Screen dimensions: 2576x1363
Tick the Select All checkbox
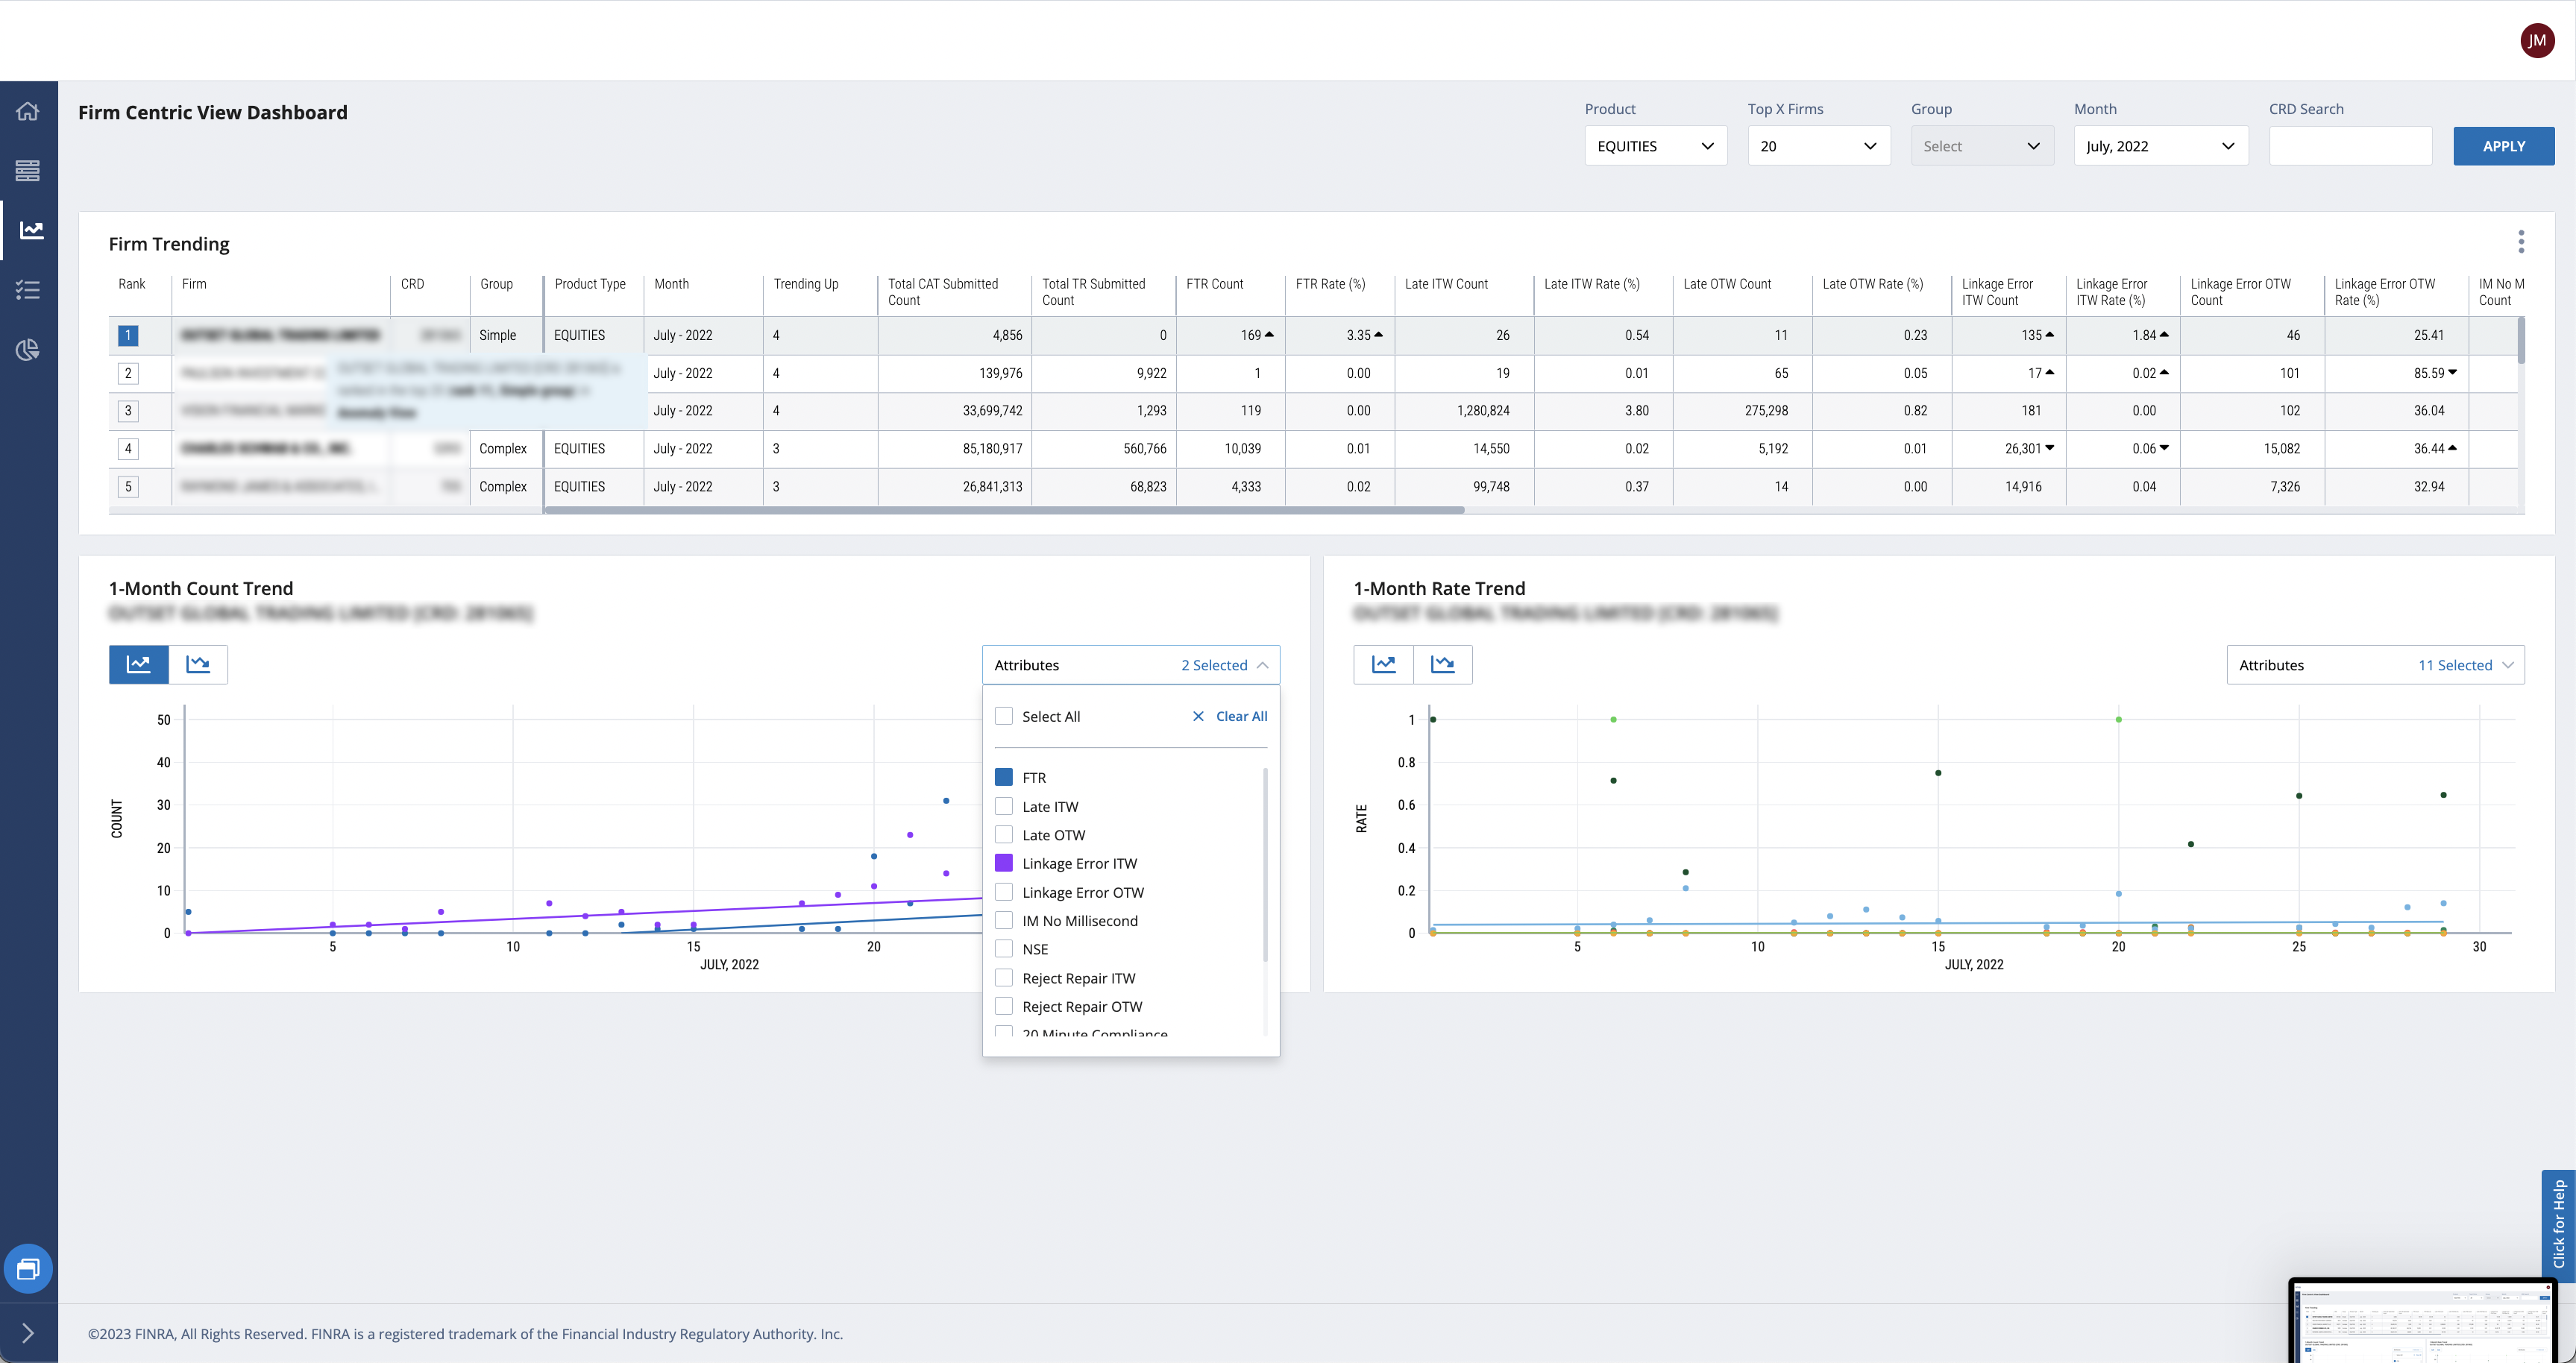1004,716
